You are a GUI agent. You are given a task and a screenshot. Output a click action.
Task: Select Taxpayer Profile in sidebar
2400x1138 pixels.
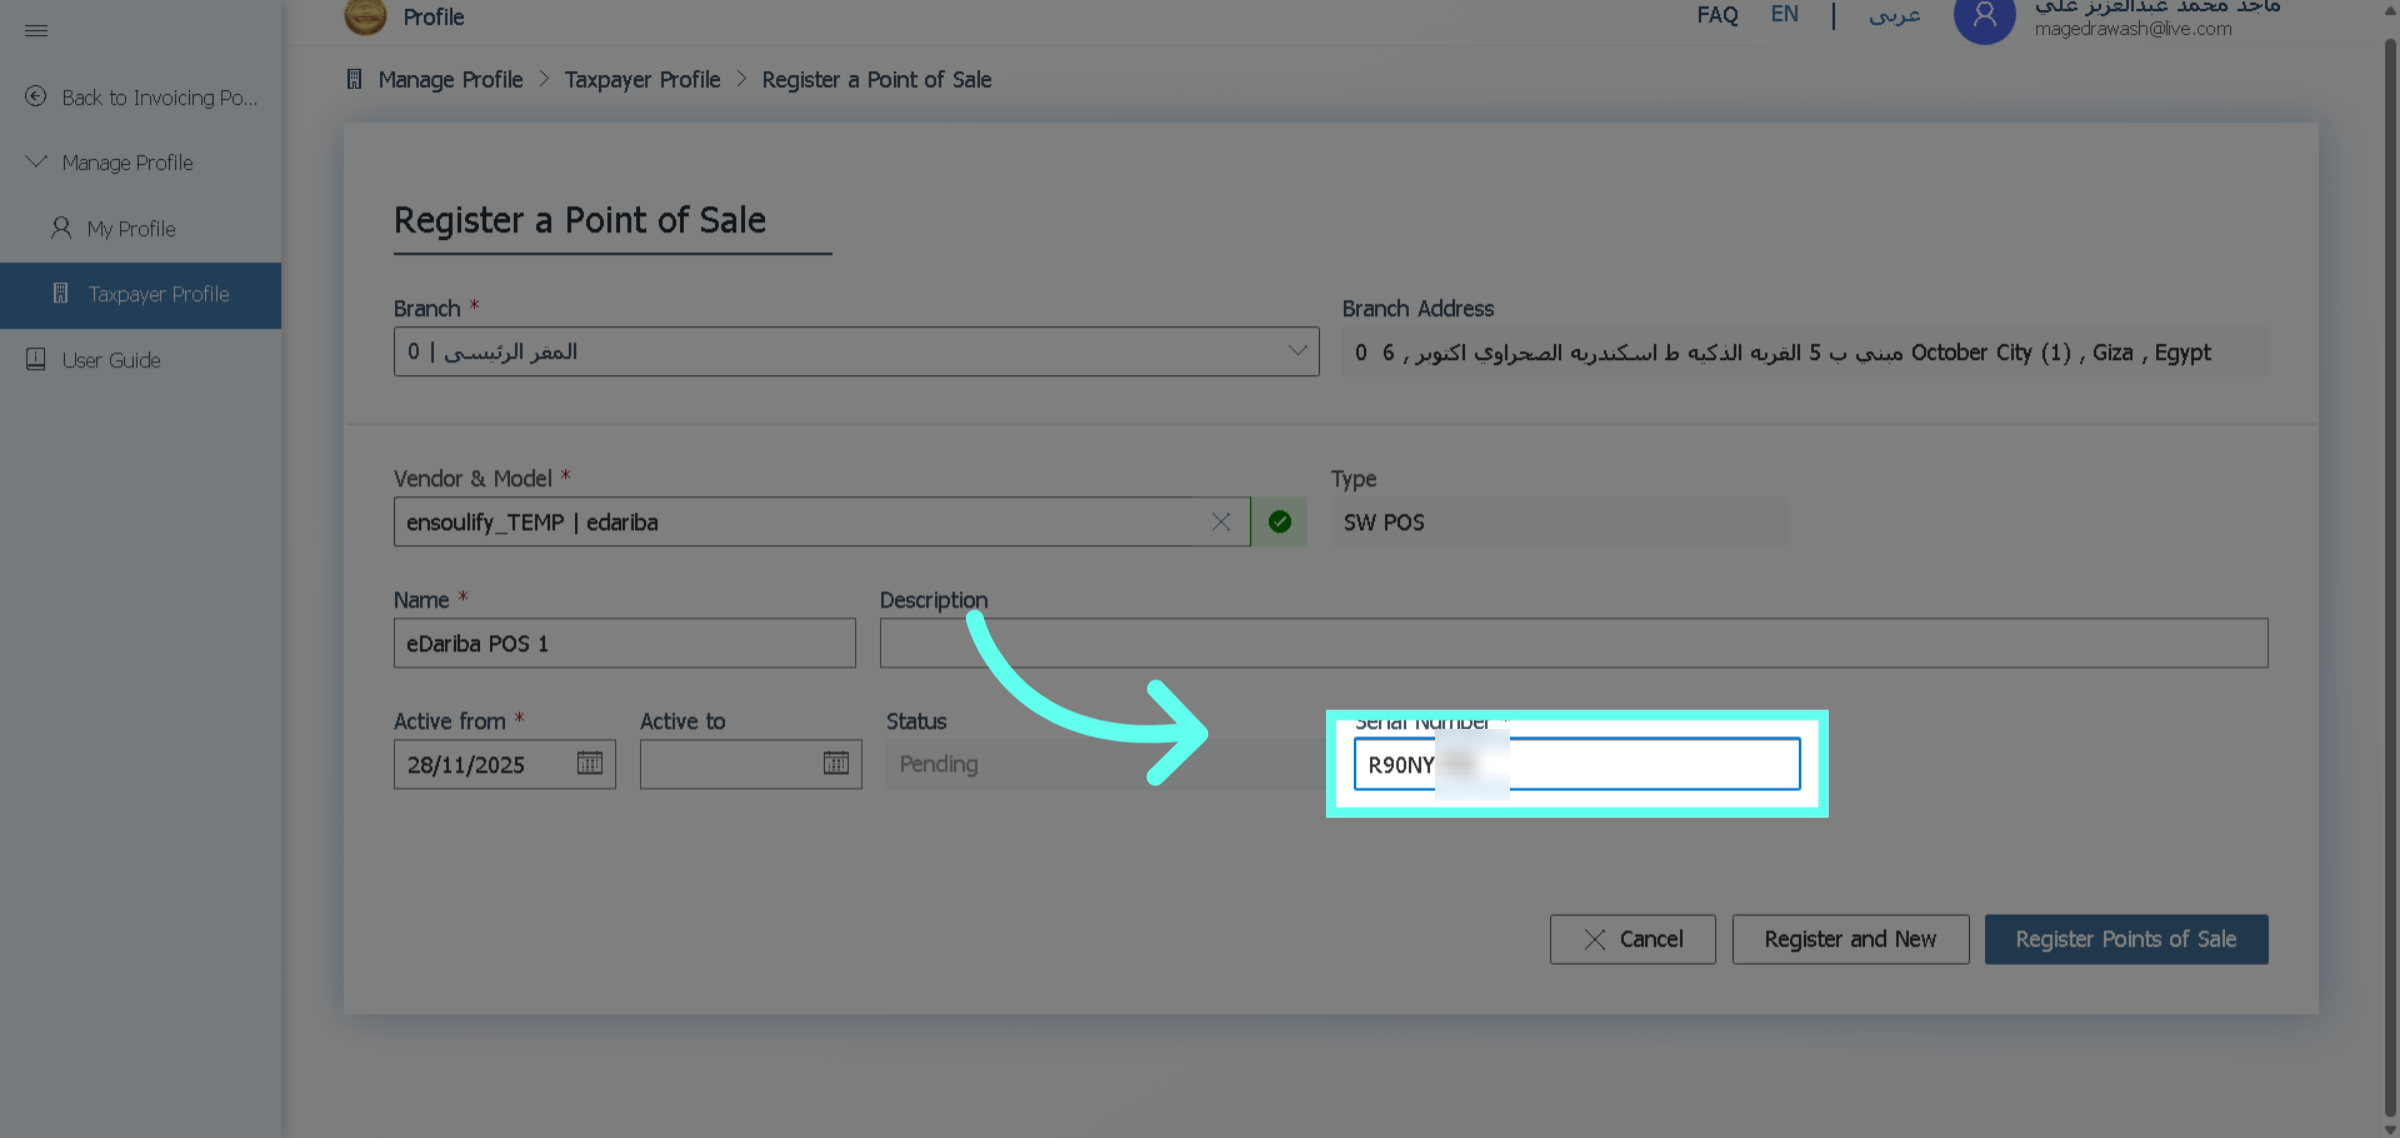(158, 294)
